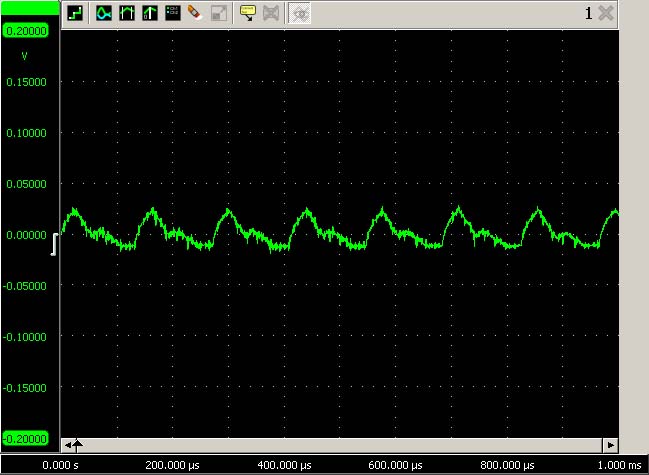Click the cyan and green overlapping waveform icon

coord(104,13)
